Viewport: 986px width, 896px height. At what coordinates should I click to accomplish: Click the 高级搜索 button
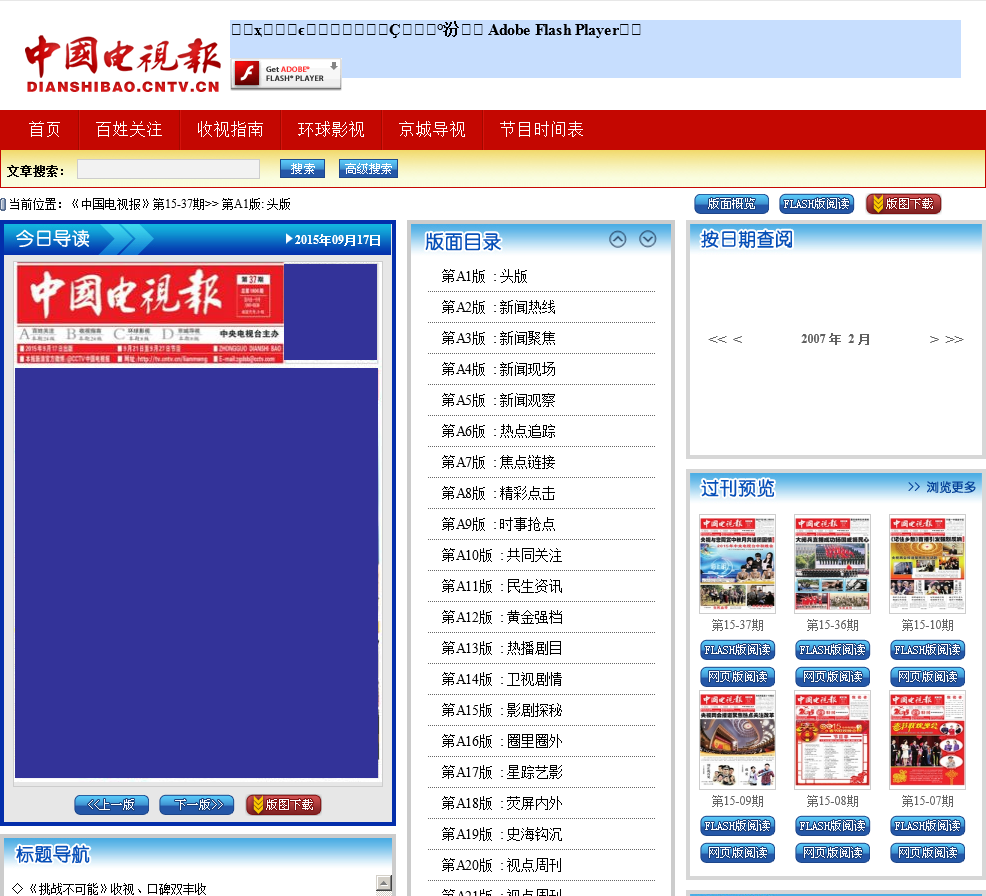click(368, 169)
